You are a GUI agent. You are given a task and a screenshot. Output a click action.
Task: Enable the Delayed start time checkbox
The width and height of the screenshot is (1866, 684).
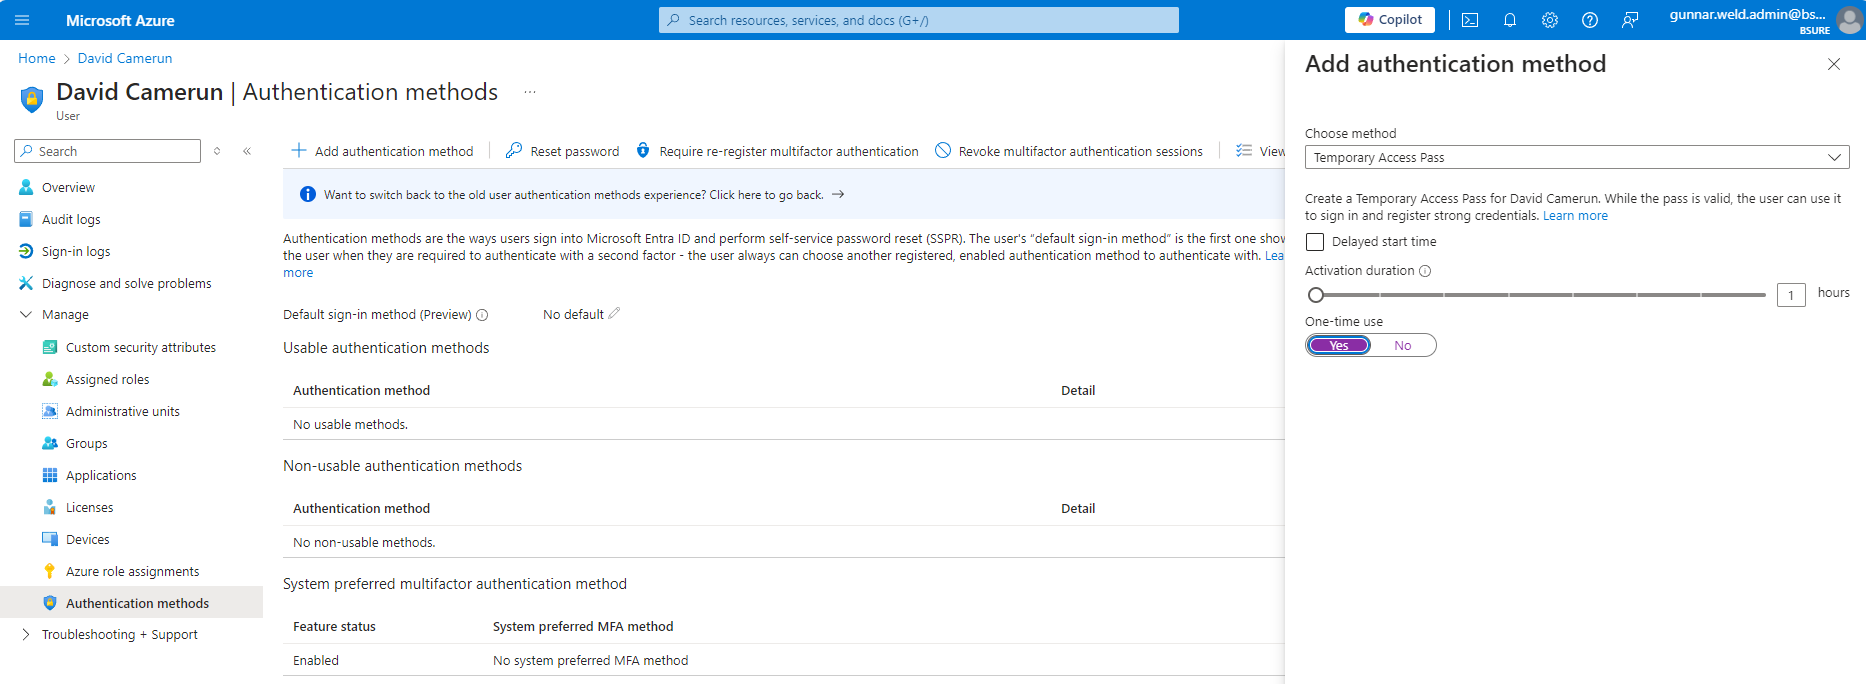[1315, 242]
